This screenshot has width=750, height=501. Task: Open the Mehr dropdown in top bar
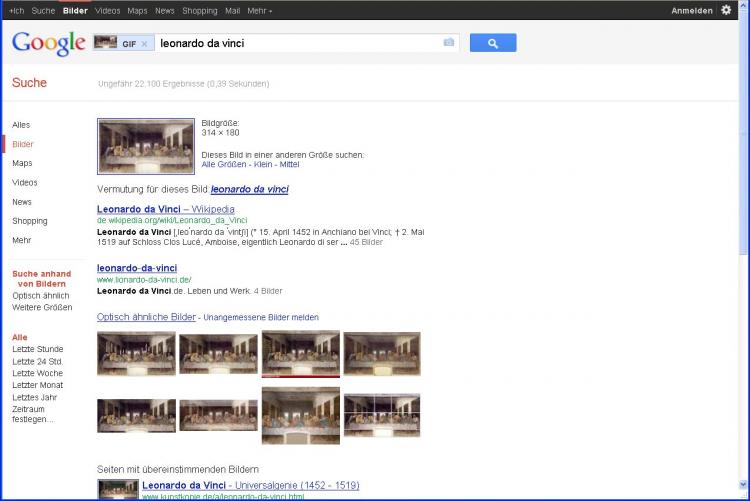259,10
